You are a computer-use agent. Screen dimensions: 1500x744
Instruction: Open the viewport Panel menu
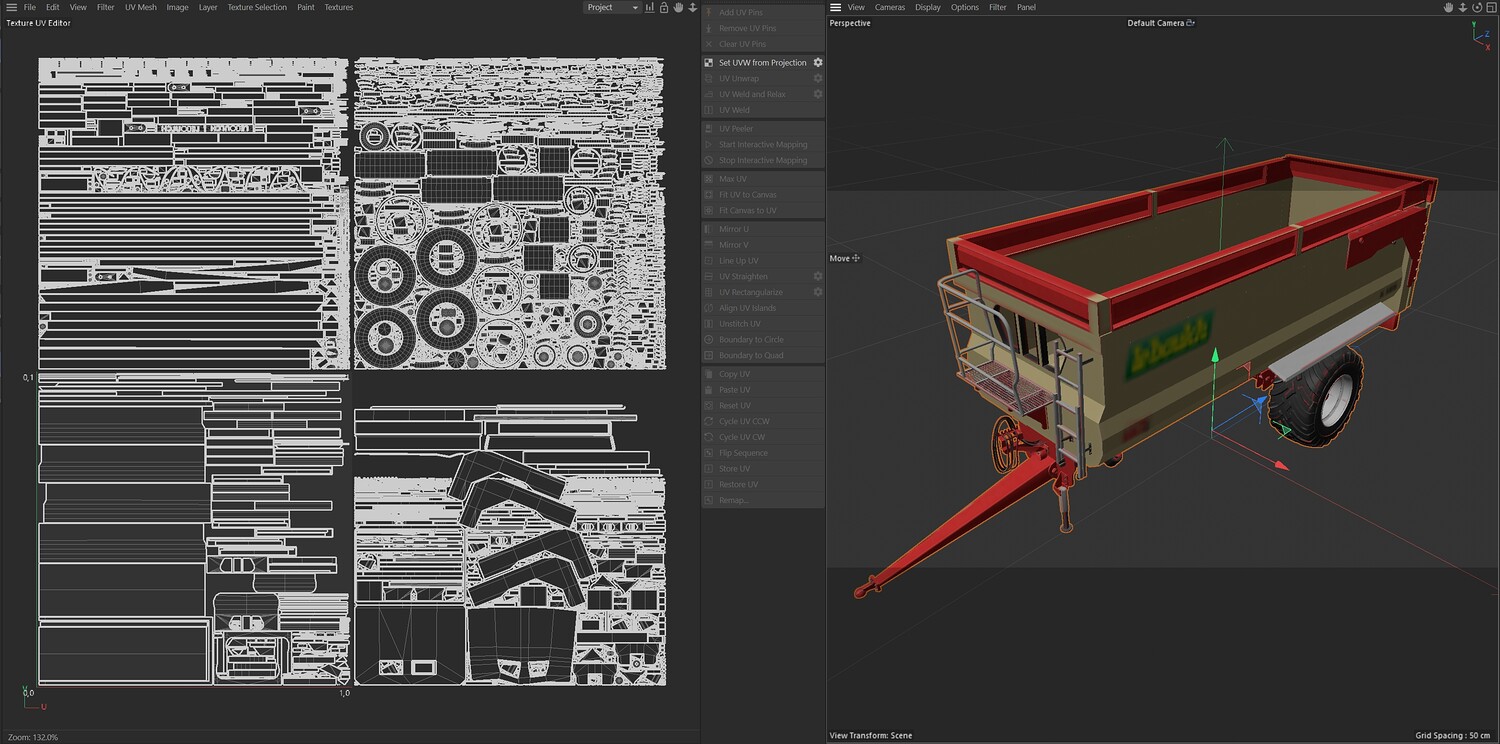coord(1026,7)
